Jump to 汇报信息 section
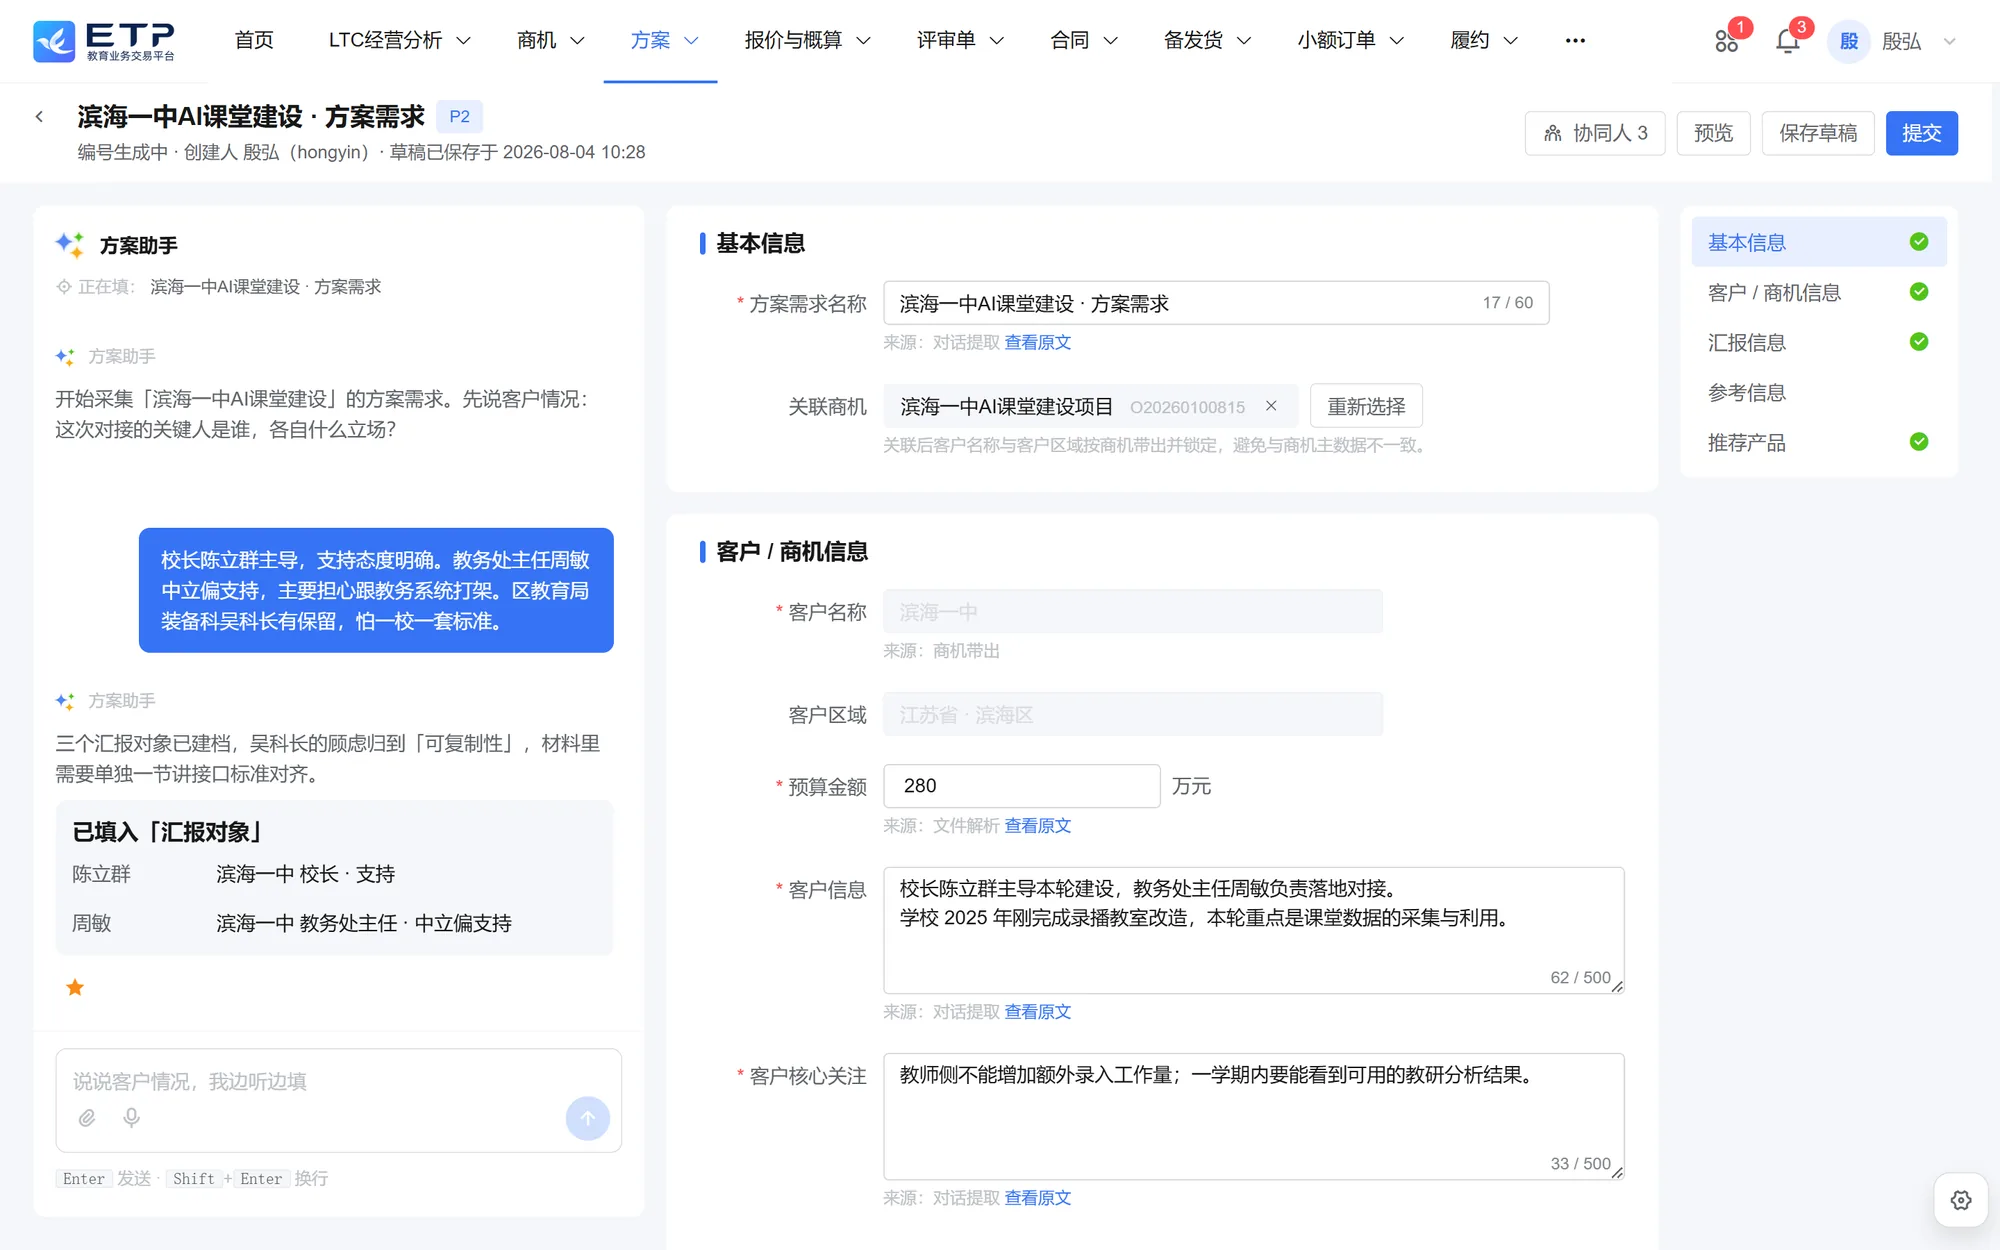 click(1818, 342)
